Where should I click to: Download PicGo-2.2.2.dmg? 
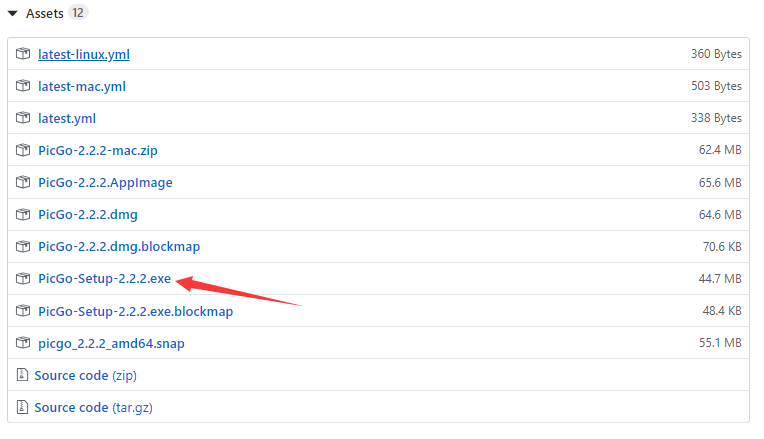[x=88, y=214]
